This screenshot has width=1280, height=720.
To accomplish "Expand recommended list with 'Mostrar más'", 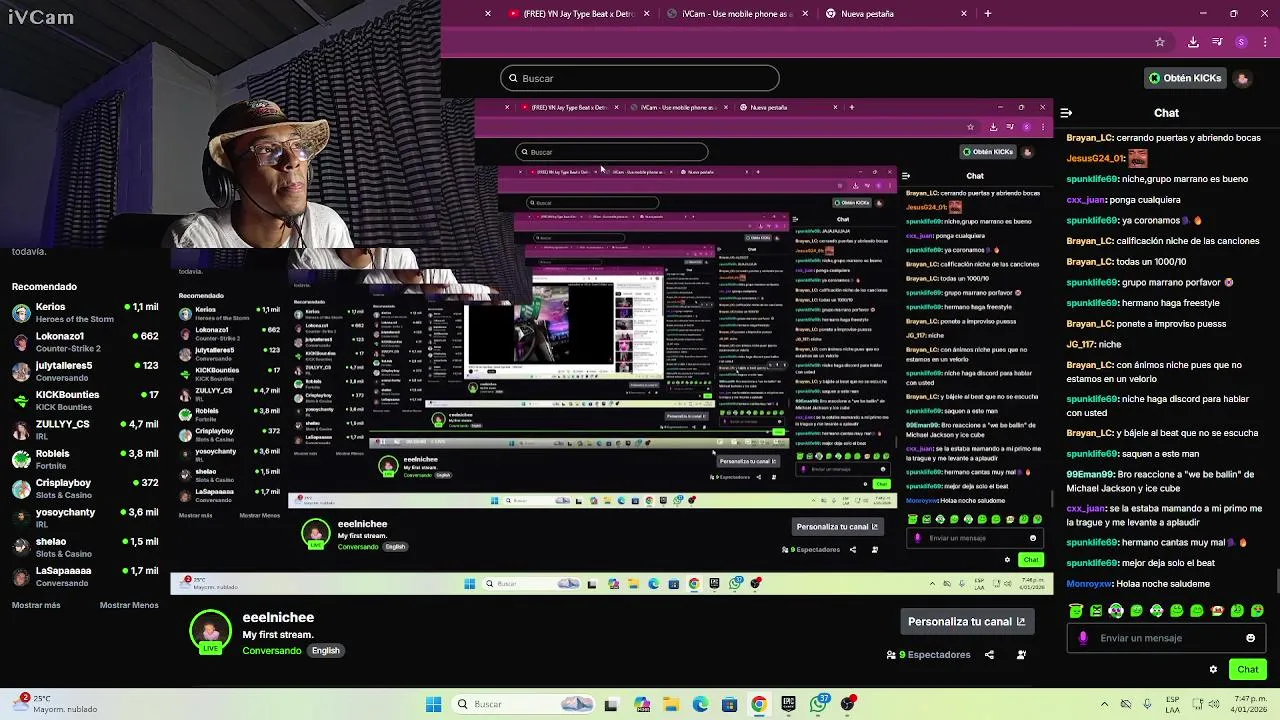I will click(36, 605).
